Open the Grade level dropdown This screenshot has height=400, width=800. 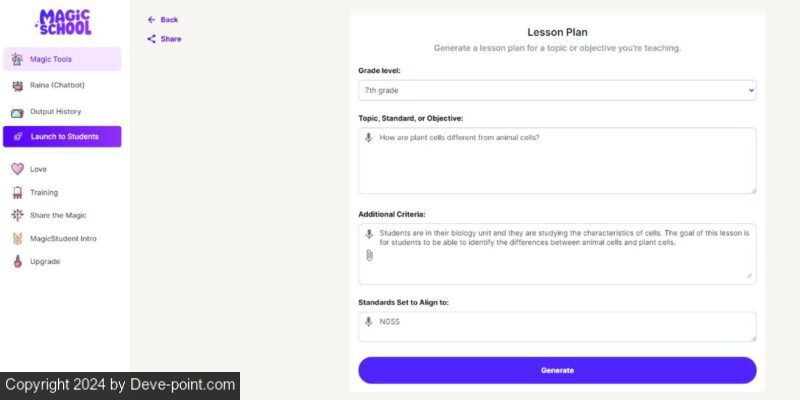[557, 90]
